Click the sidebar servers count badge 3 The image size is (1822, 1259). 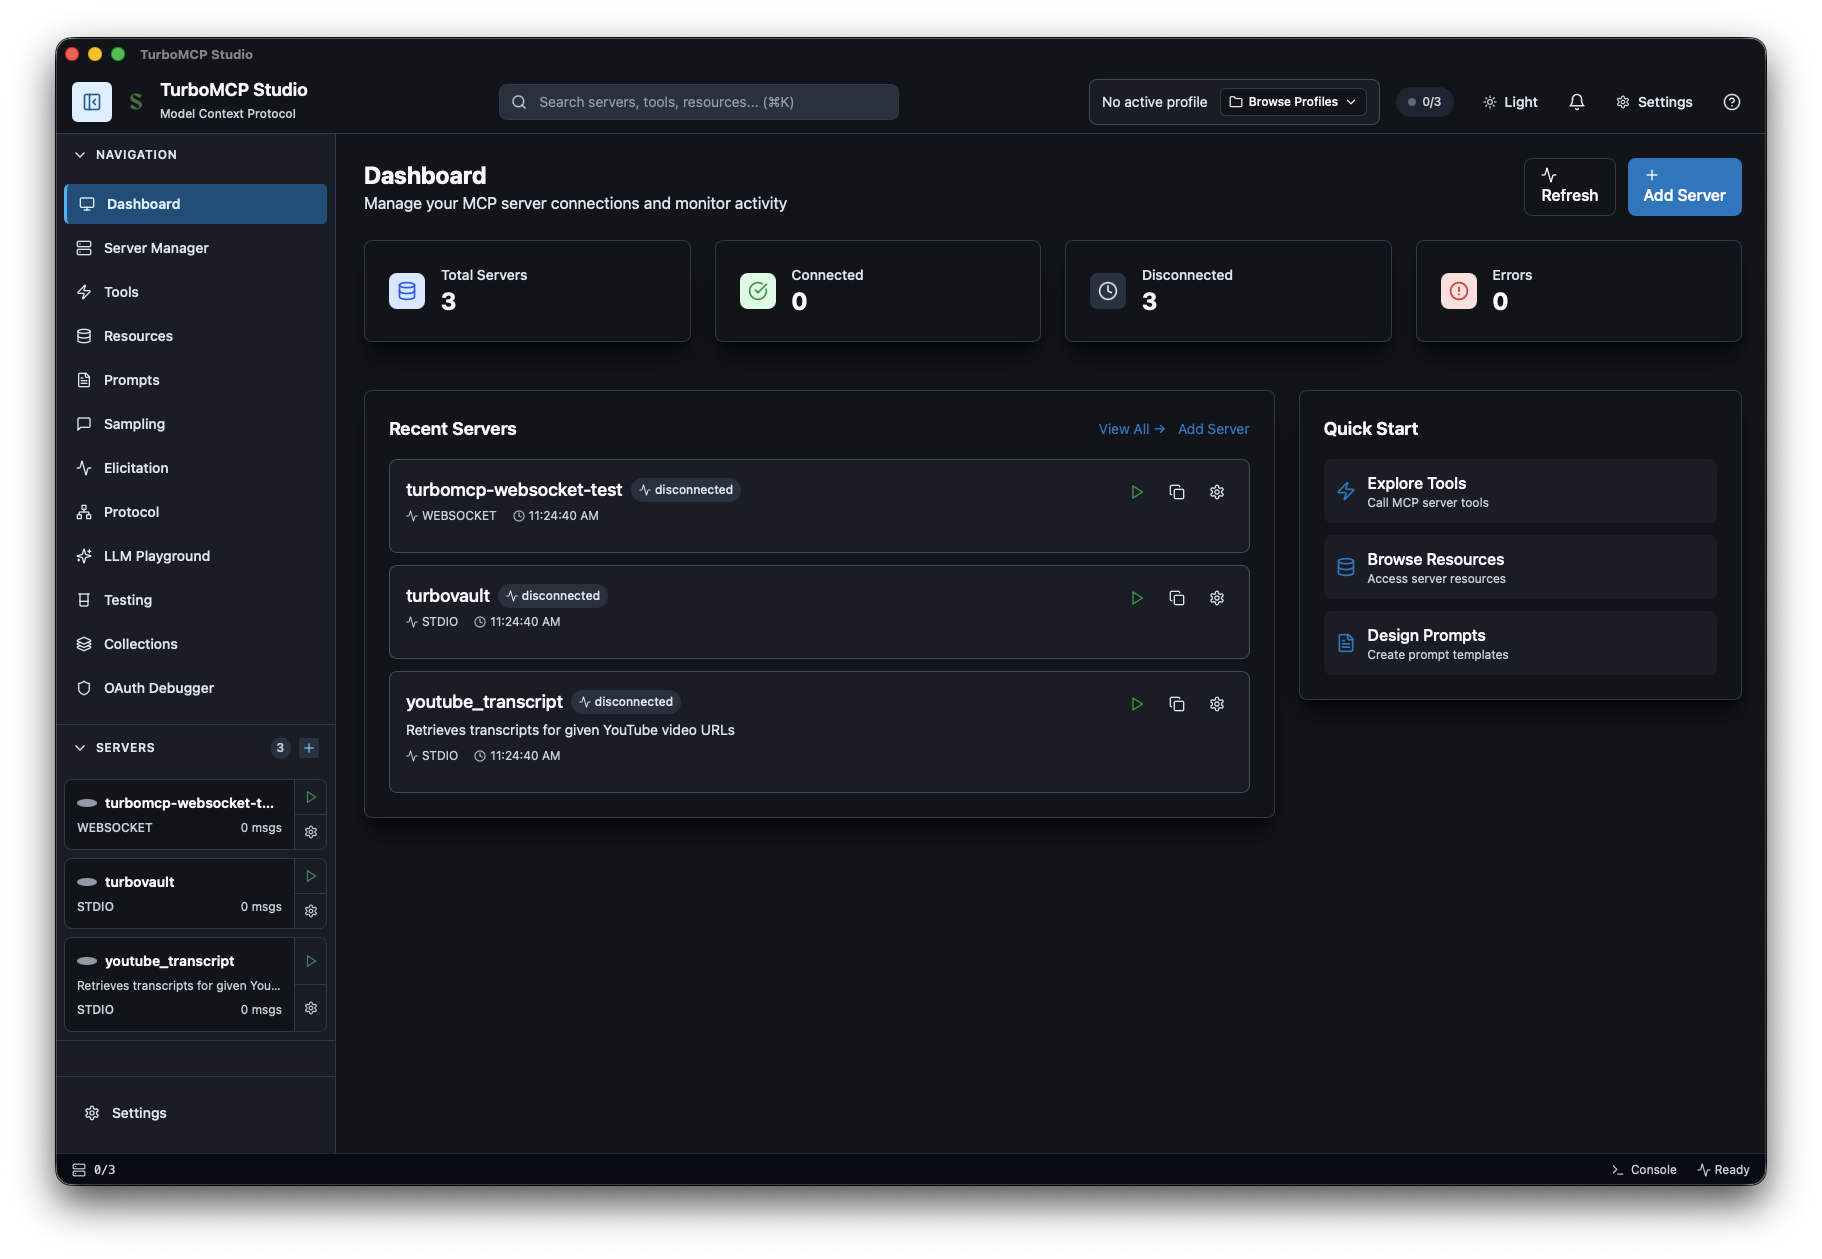(x=280, y=748)
